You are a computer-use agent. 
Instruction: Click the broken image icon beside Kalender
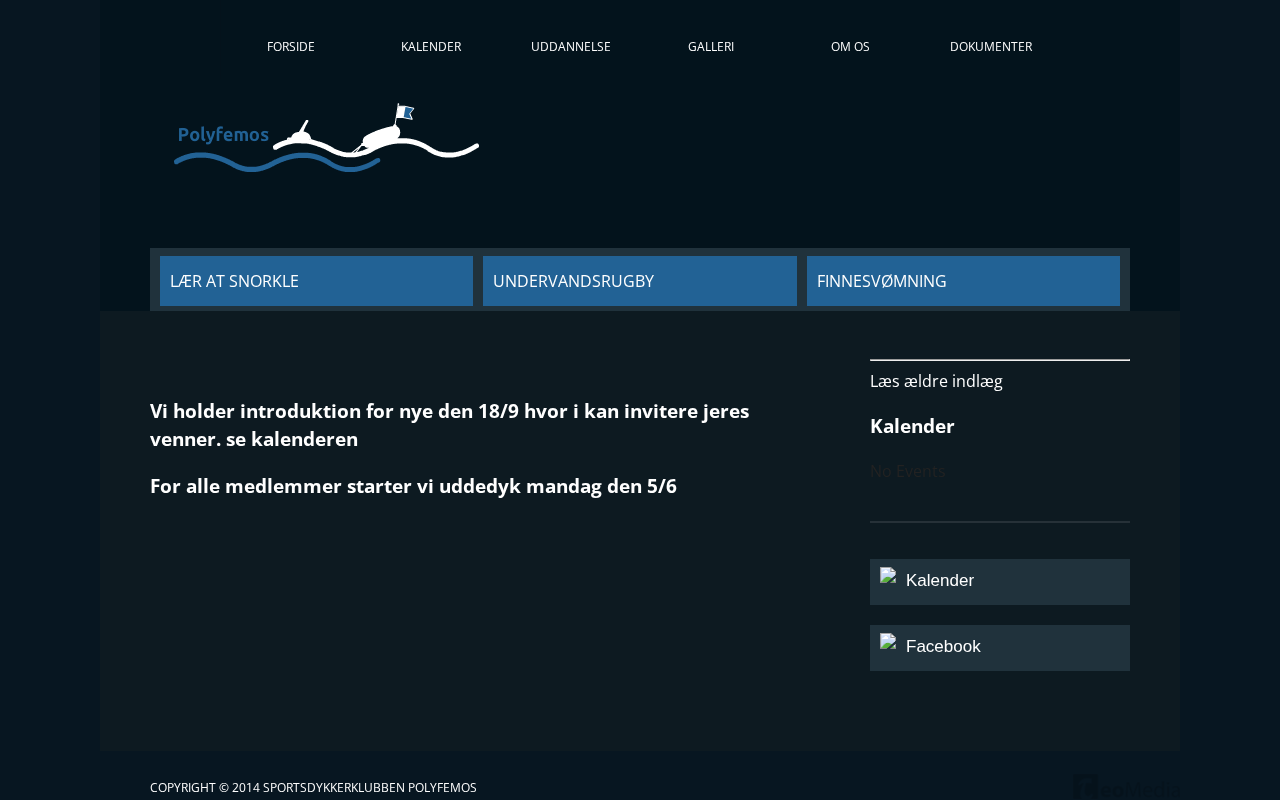pos(888,575)
